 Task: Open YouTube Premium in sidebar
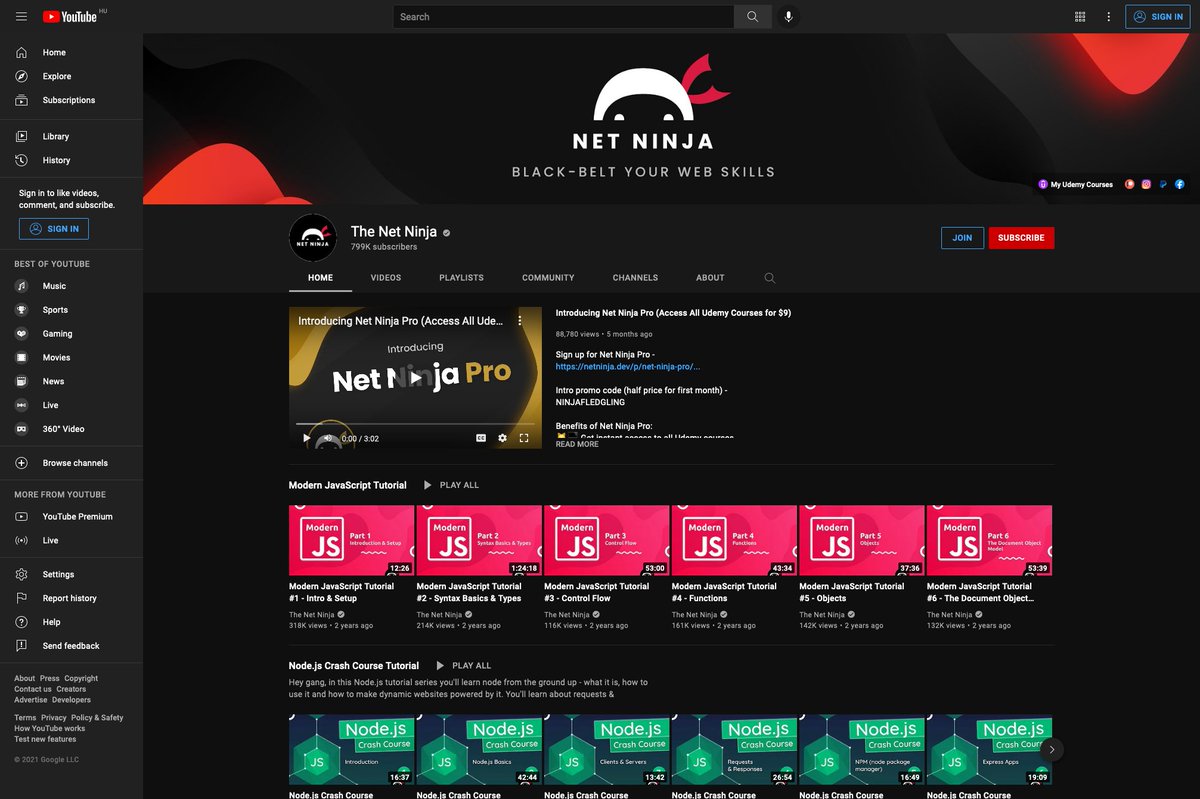71,517
